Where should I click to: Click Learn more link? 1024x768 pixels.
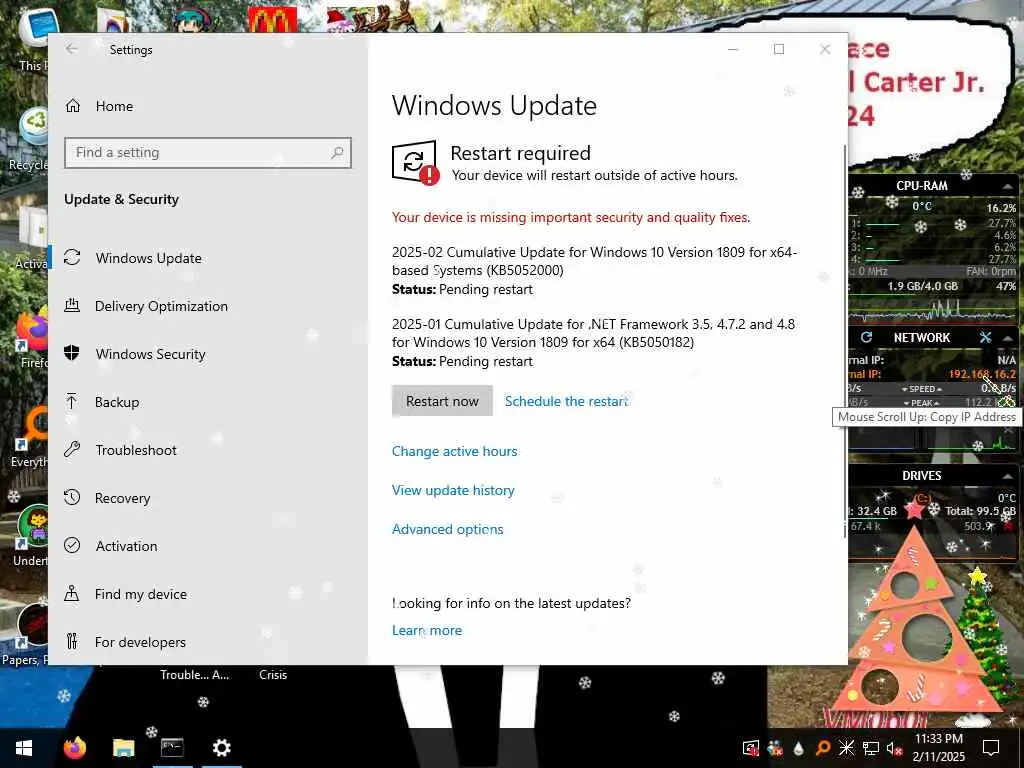coord(426,630)
